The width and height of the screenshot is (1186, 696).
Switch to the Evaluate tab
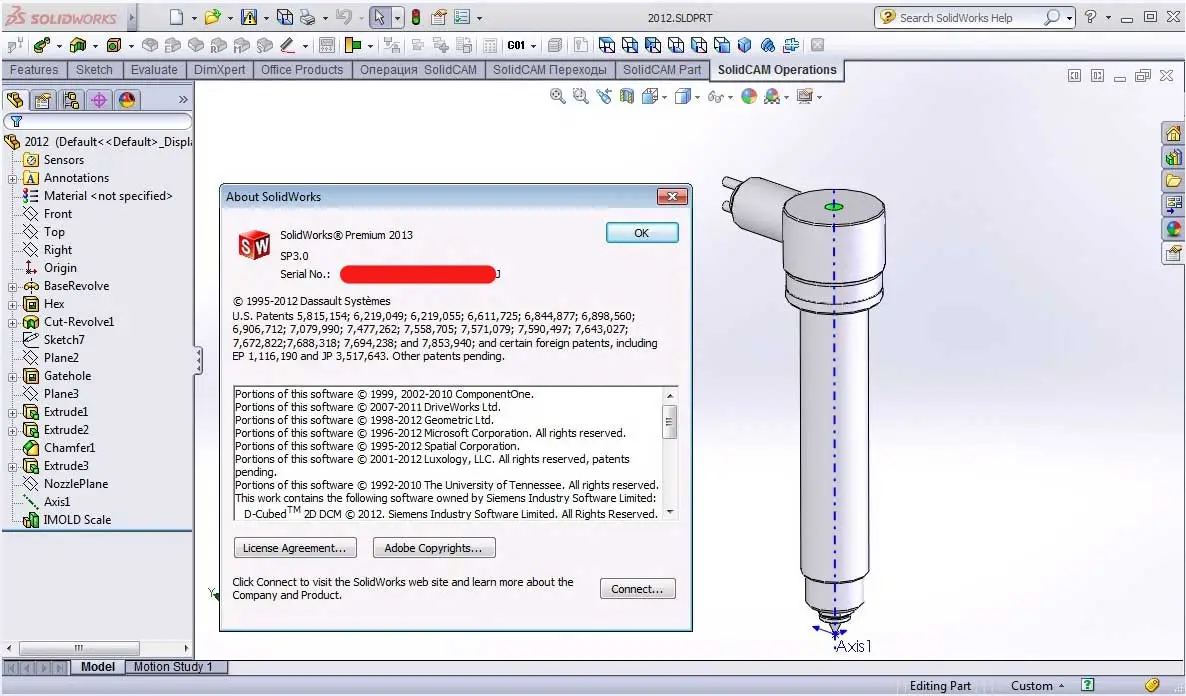(154, 70)
